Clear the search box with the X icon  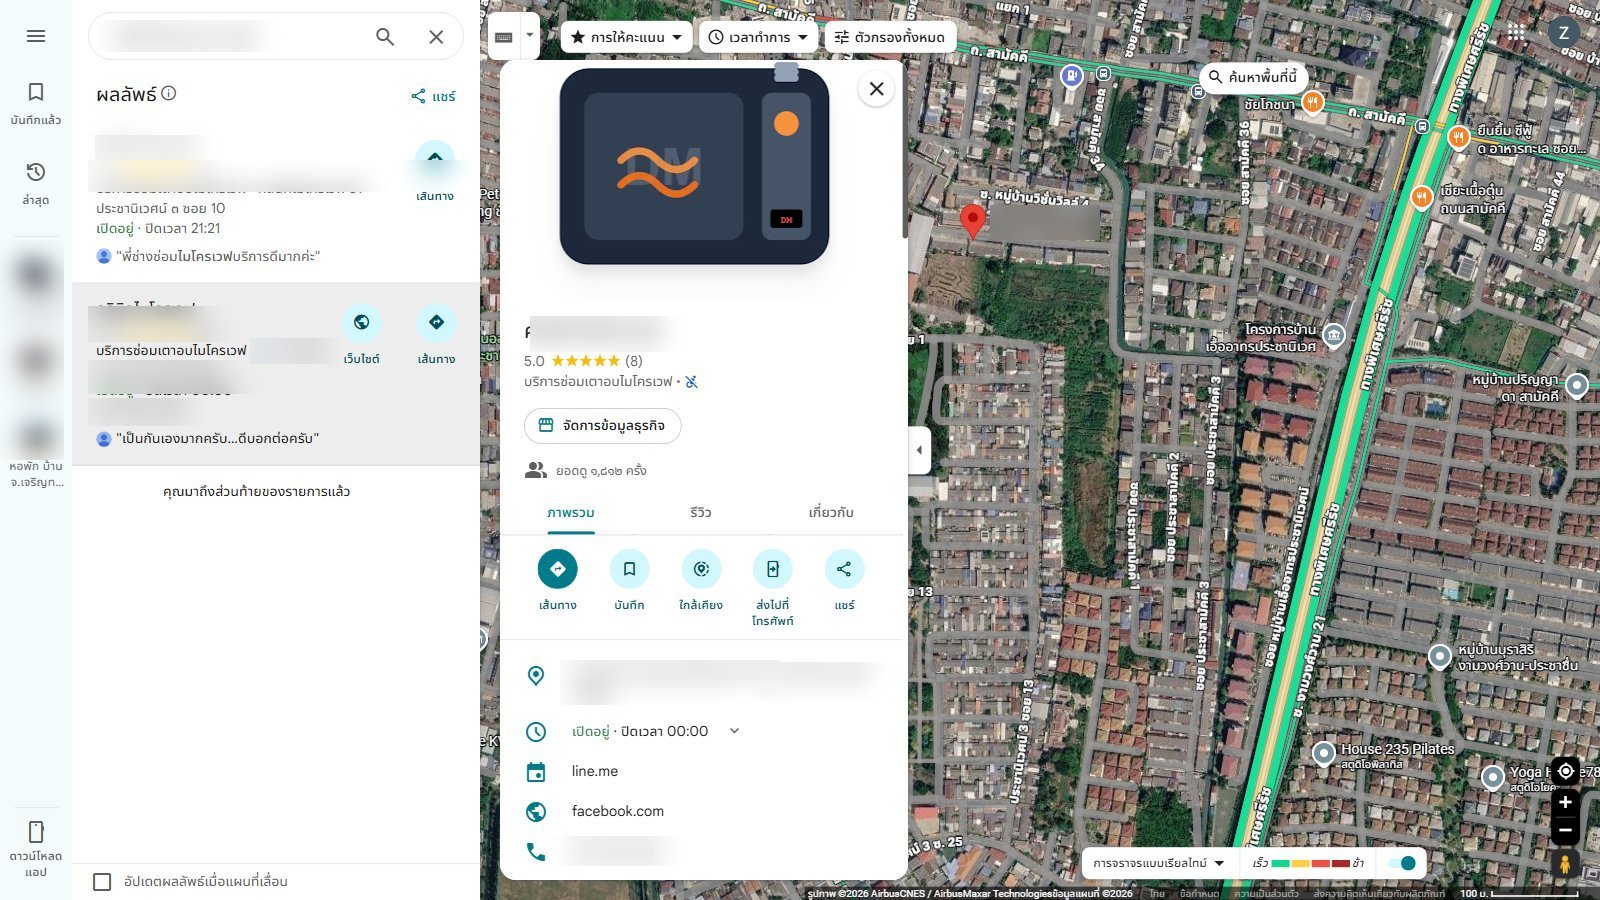pos(436,37)
